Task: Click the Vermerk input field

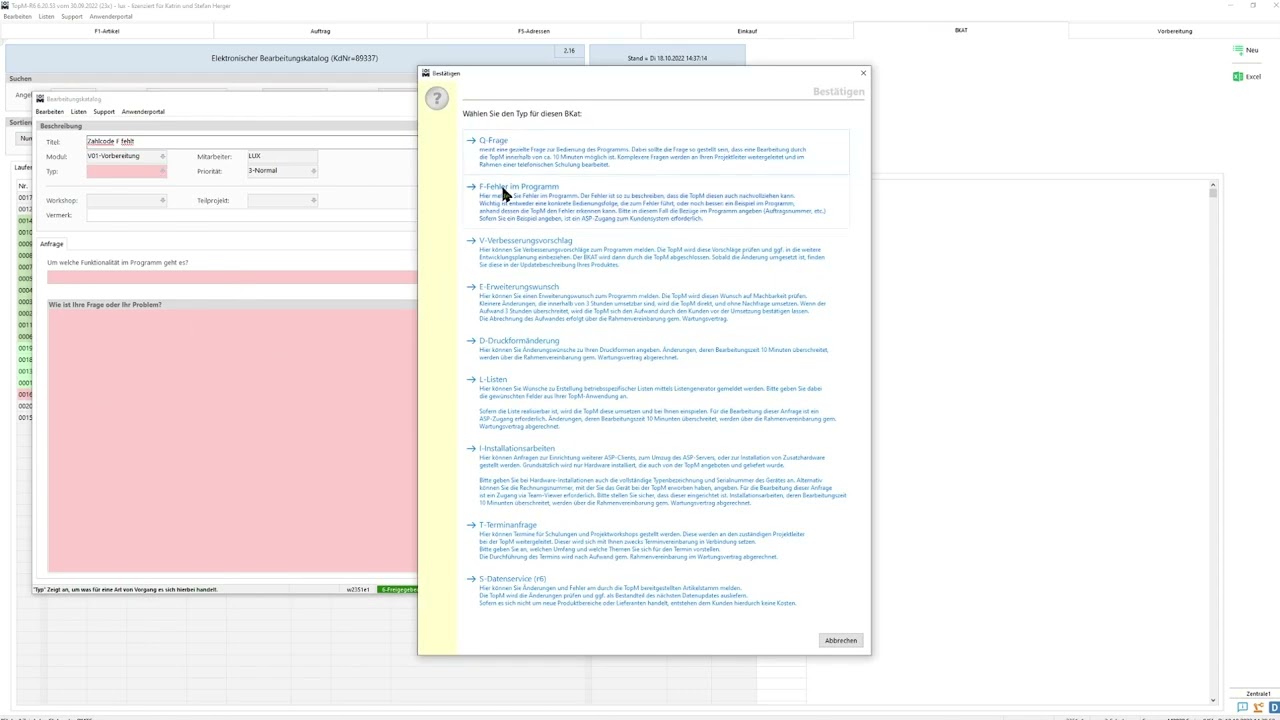Action: tap(251, 215)
